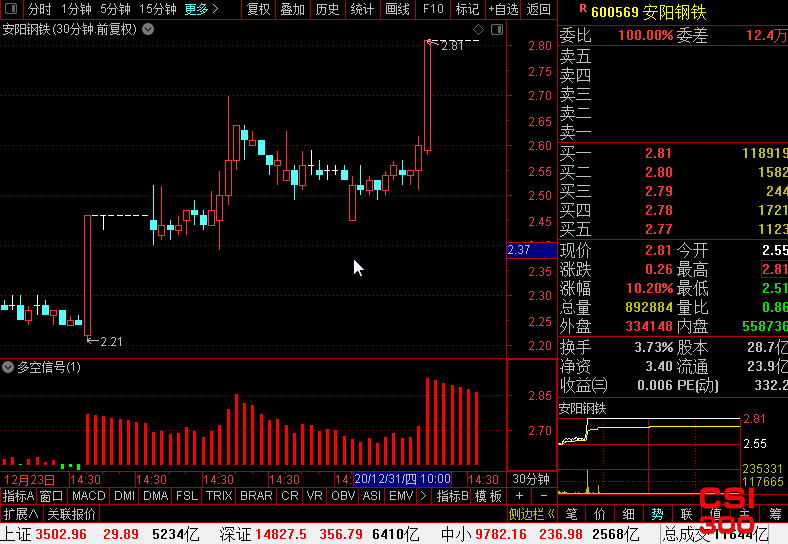Switch to the 筹 chips tab
The image size is (788, 544).
click(775, 514)
